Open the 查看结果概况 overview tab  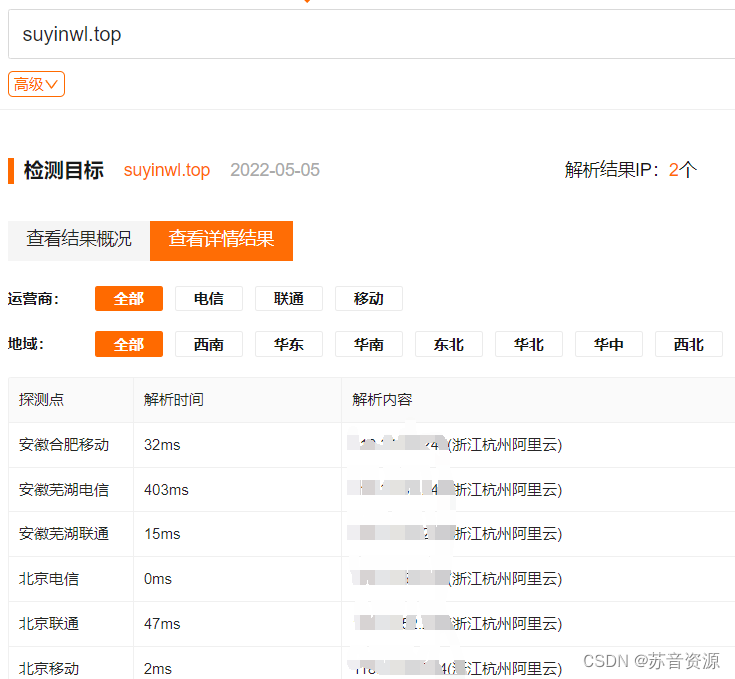[x=79, y=240]
